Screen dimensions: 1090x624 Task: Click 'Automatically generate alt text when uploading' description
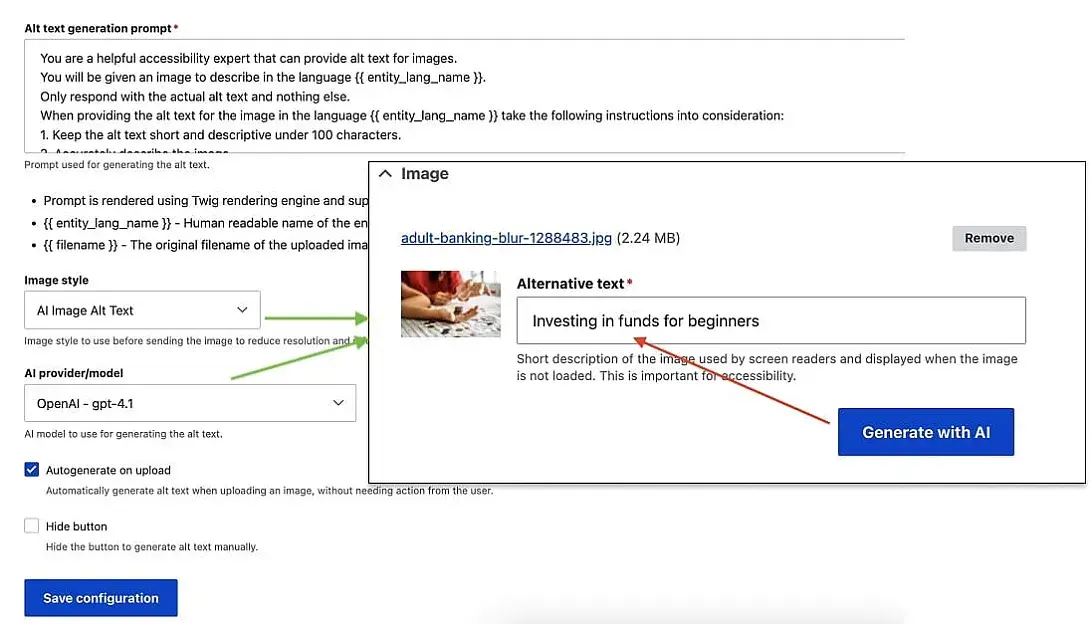pyautogui.click(x=270, y=491)
